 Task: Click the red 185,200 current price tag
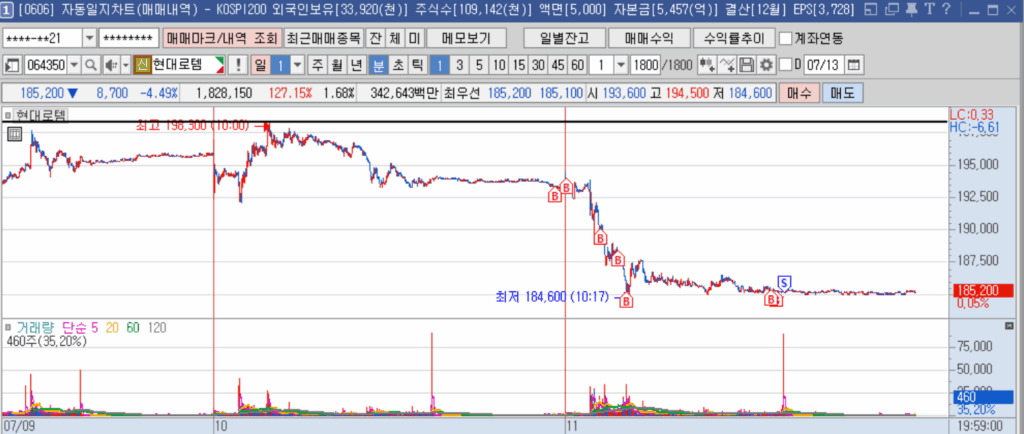[983, 291]
